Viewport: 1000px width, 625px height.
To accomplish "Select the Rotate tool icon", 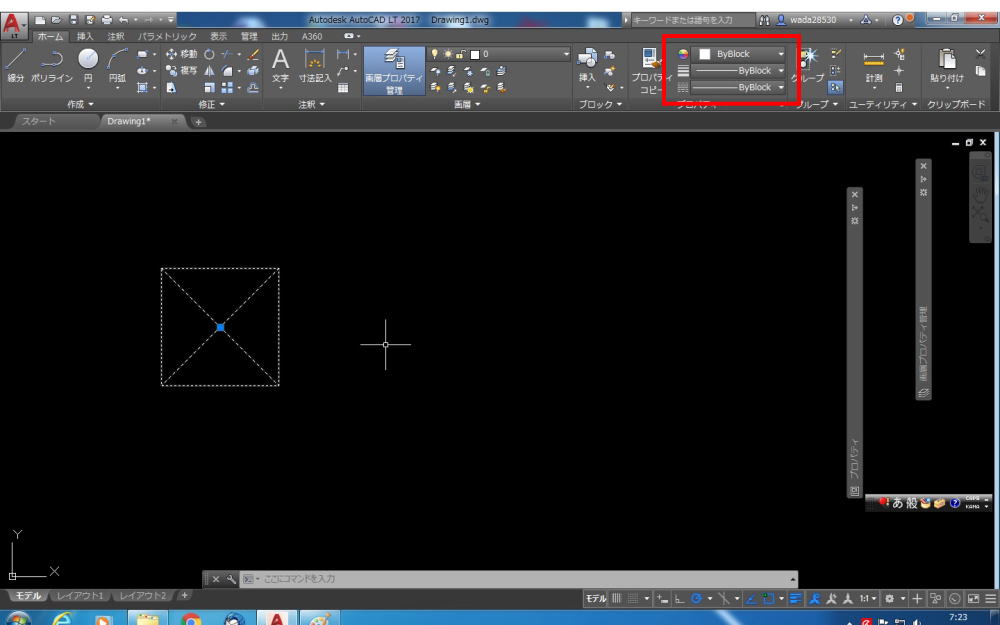I will click(209, 54).
